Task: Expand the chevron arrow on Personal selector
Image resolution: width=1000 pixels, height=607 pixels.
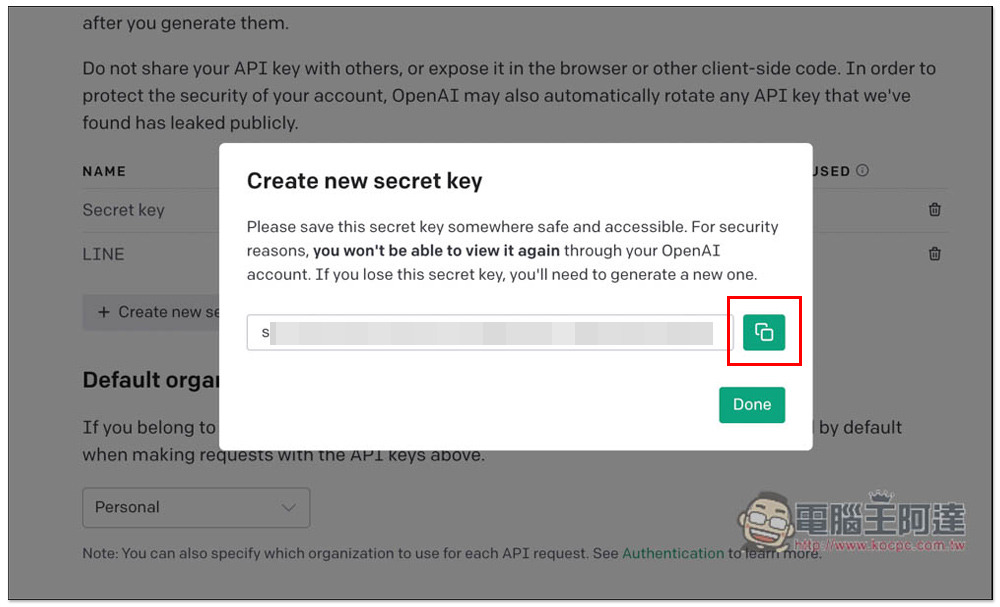Action: coord(289,507)
